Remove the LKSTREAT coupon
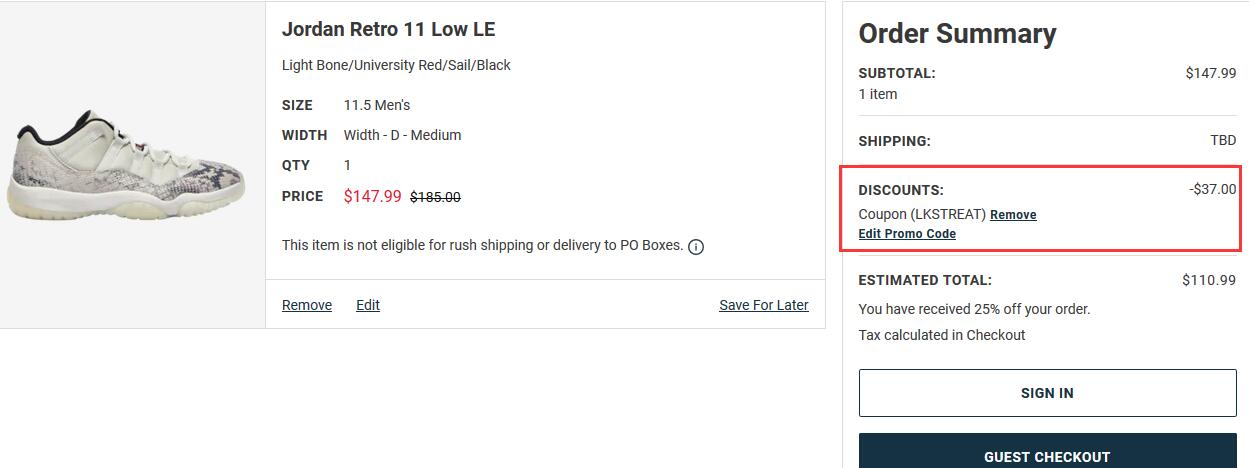Screen dimensions: 1249x468 (x=1013, y=215)
